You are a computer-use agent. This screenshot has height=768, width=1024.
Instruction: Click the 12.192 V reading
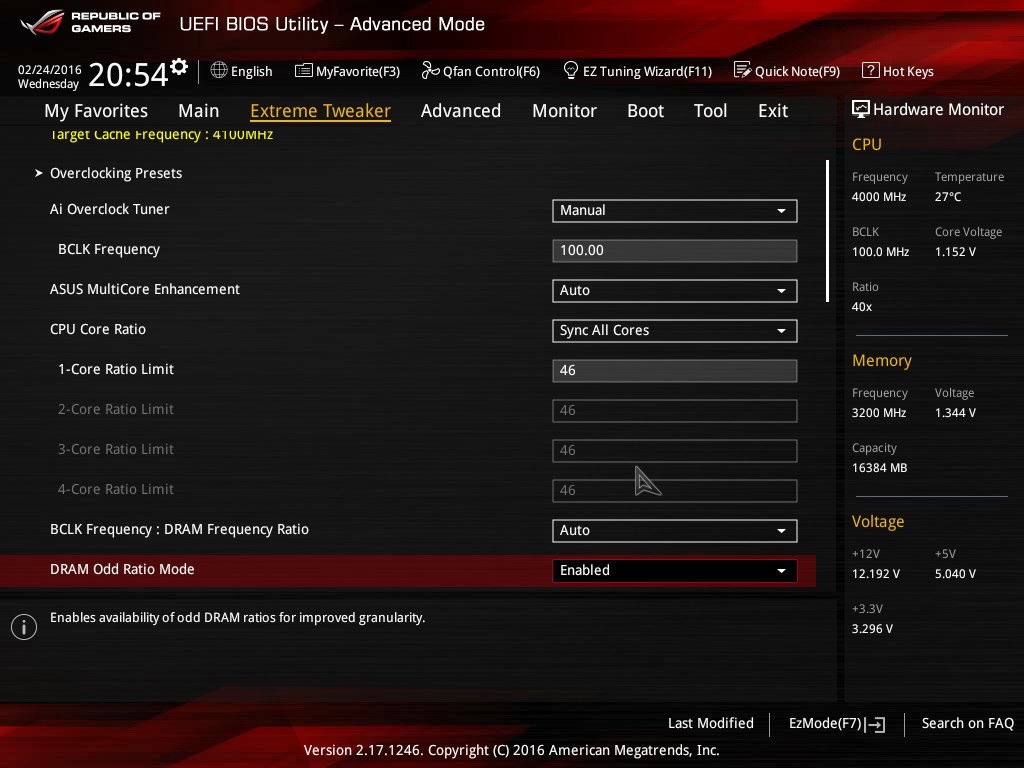(x=876, y=573)
